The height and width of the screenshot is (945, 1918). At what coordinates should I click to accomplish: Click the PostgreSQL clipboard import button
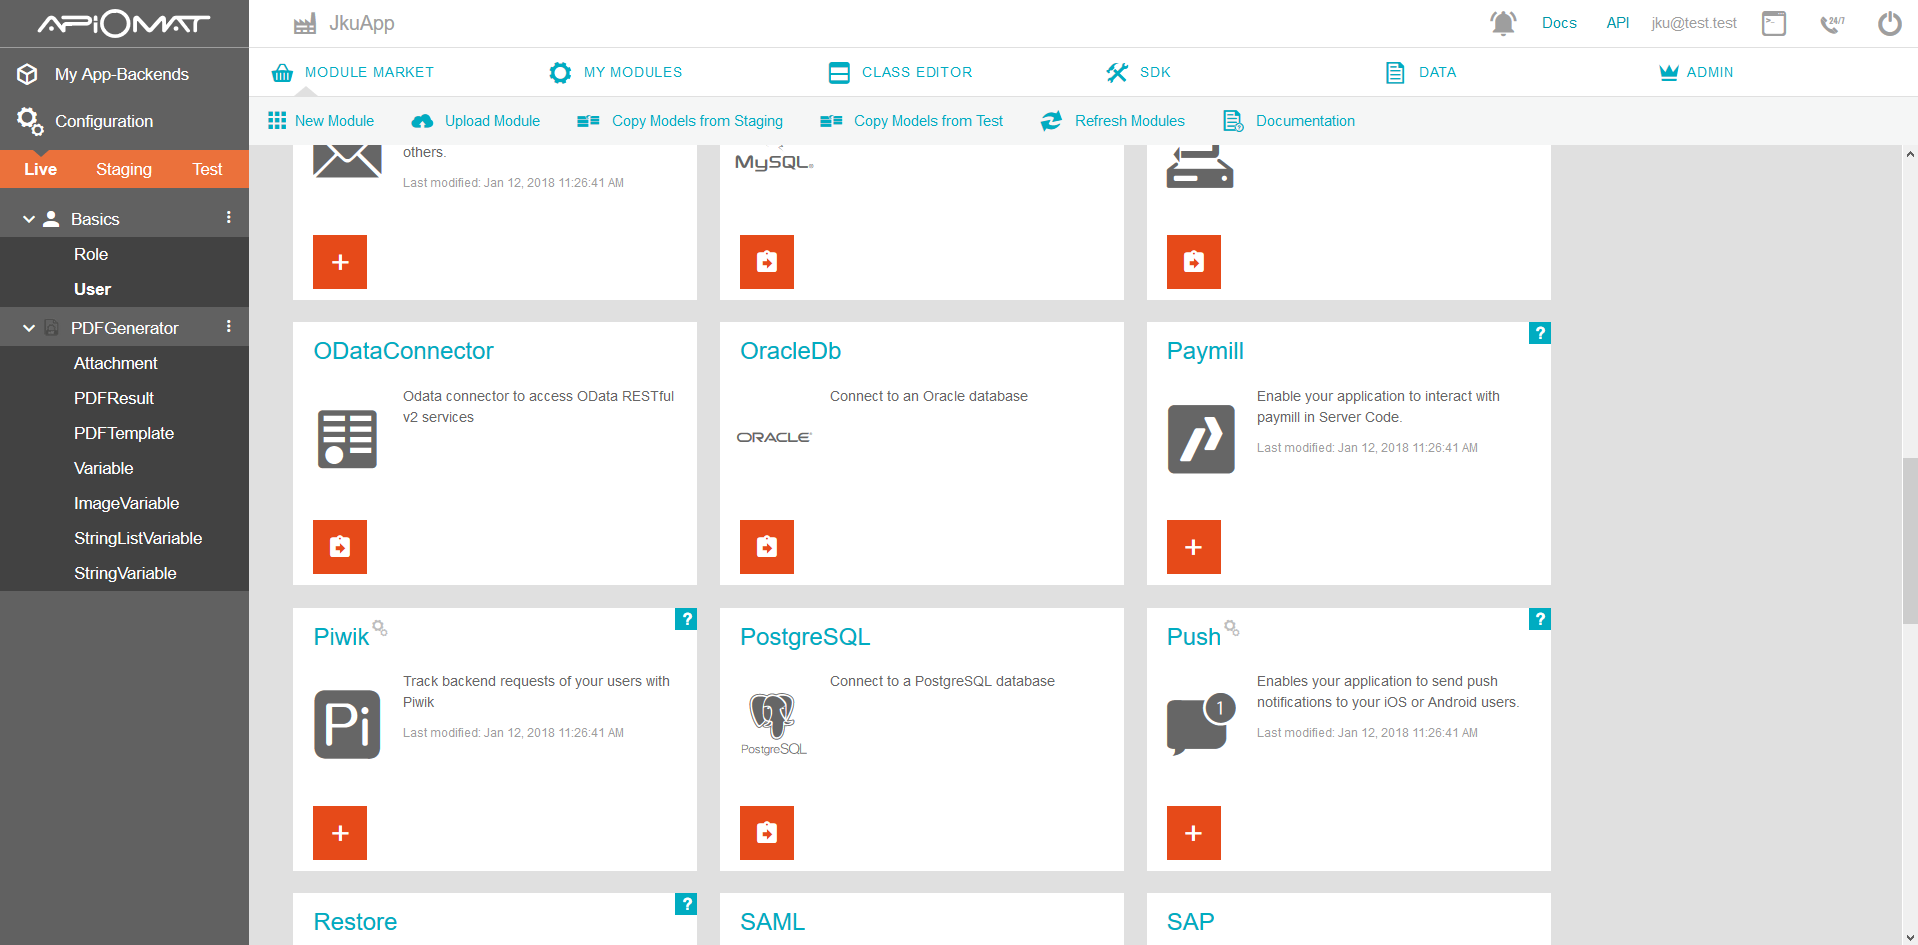[767, 833]
